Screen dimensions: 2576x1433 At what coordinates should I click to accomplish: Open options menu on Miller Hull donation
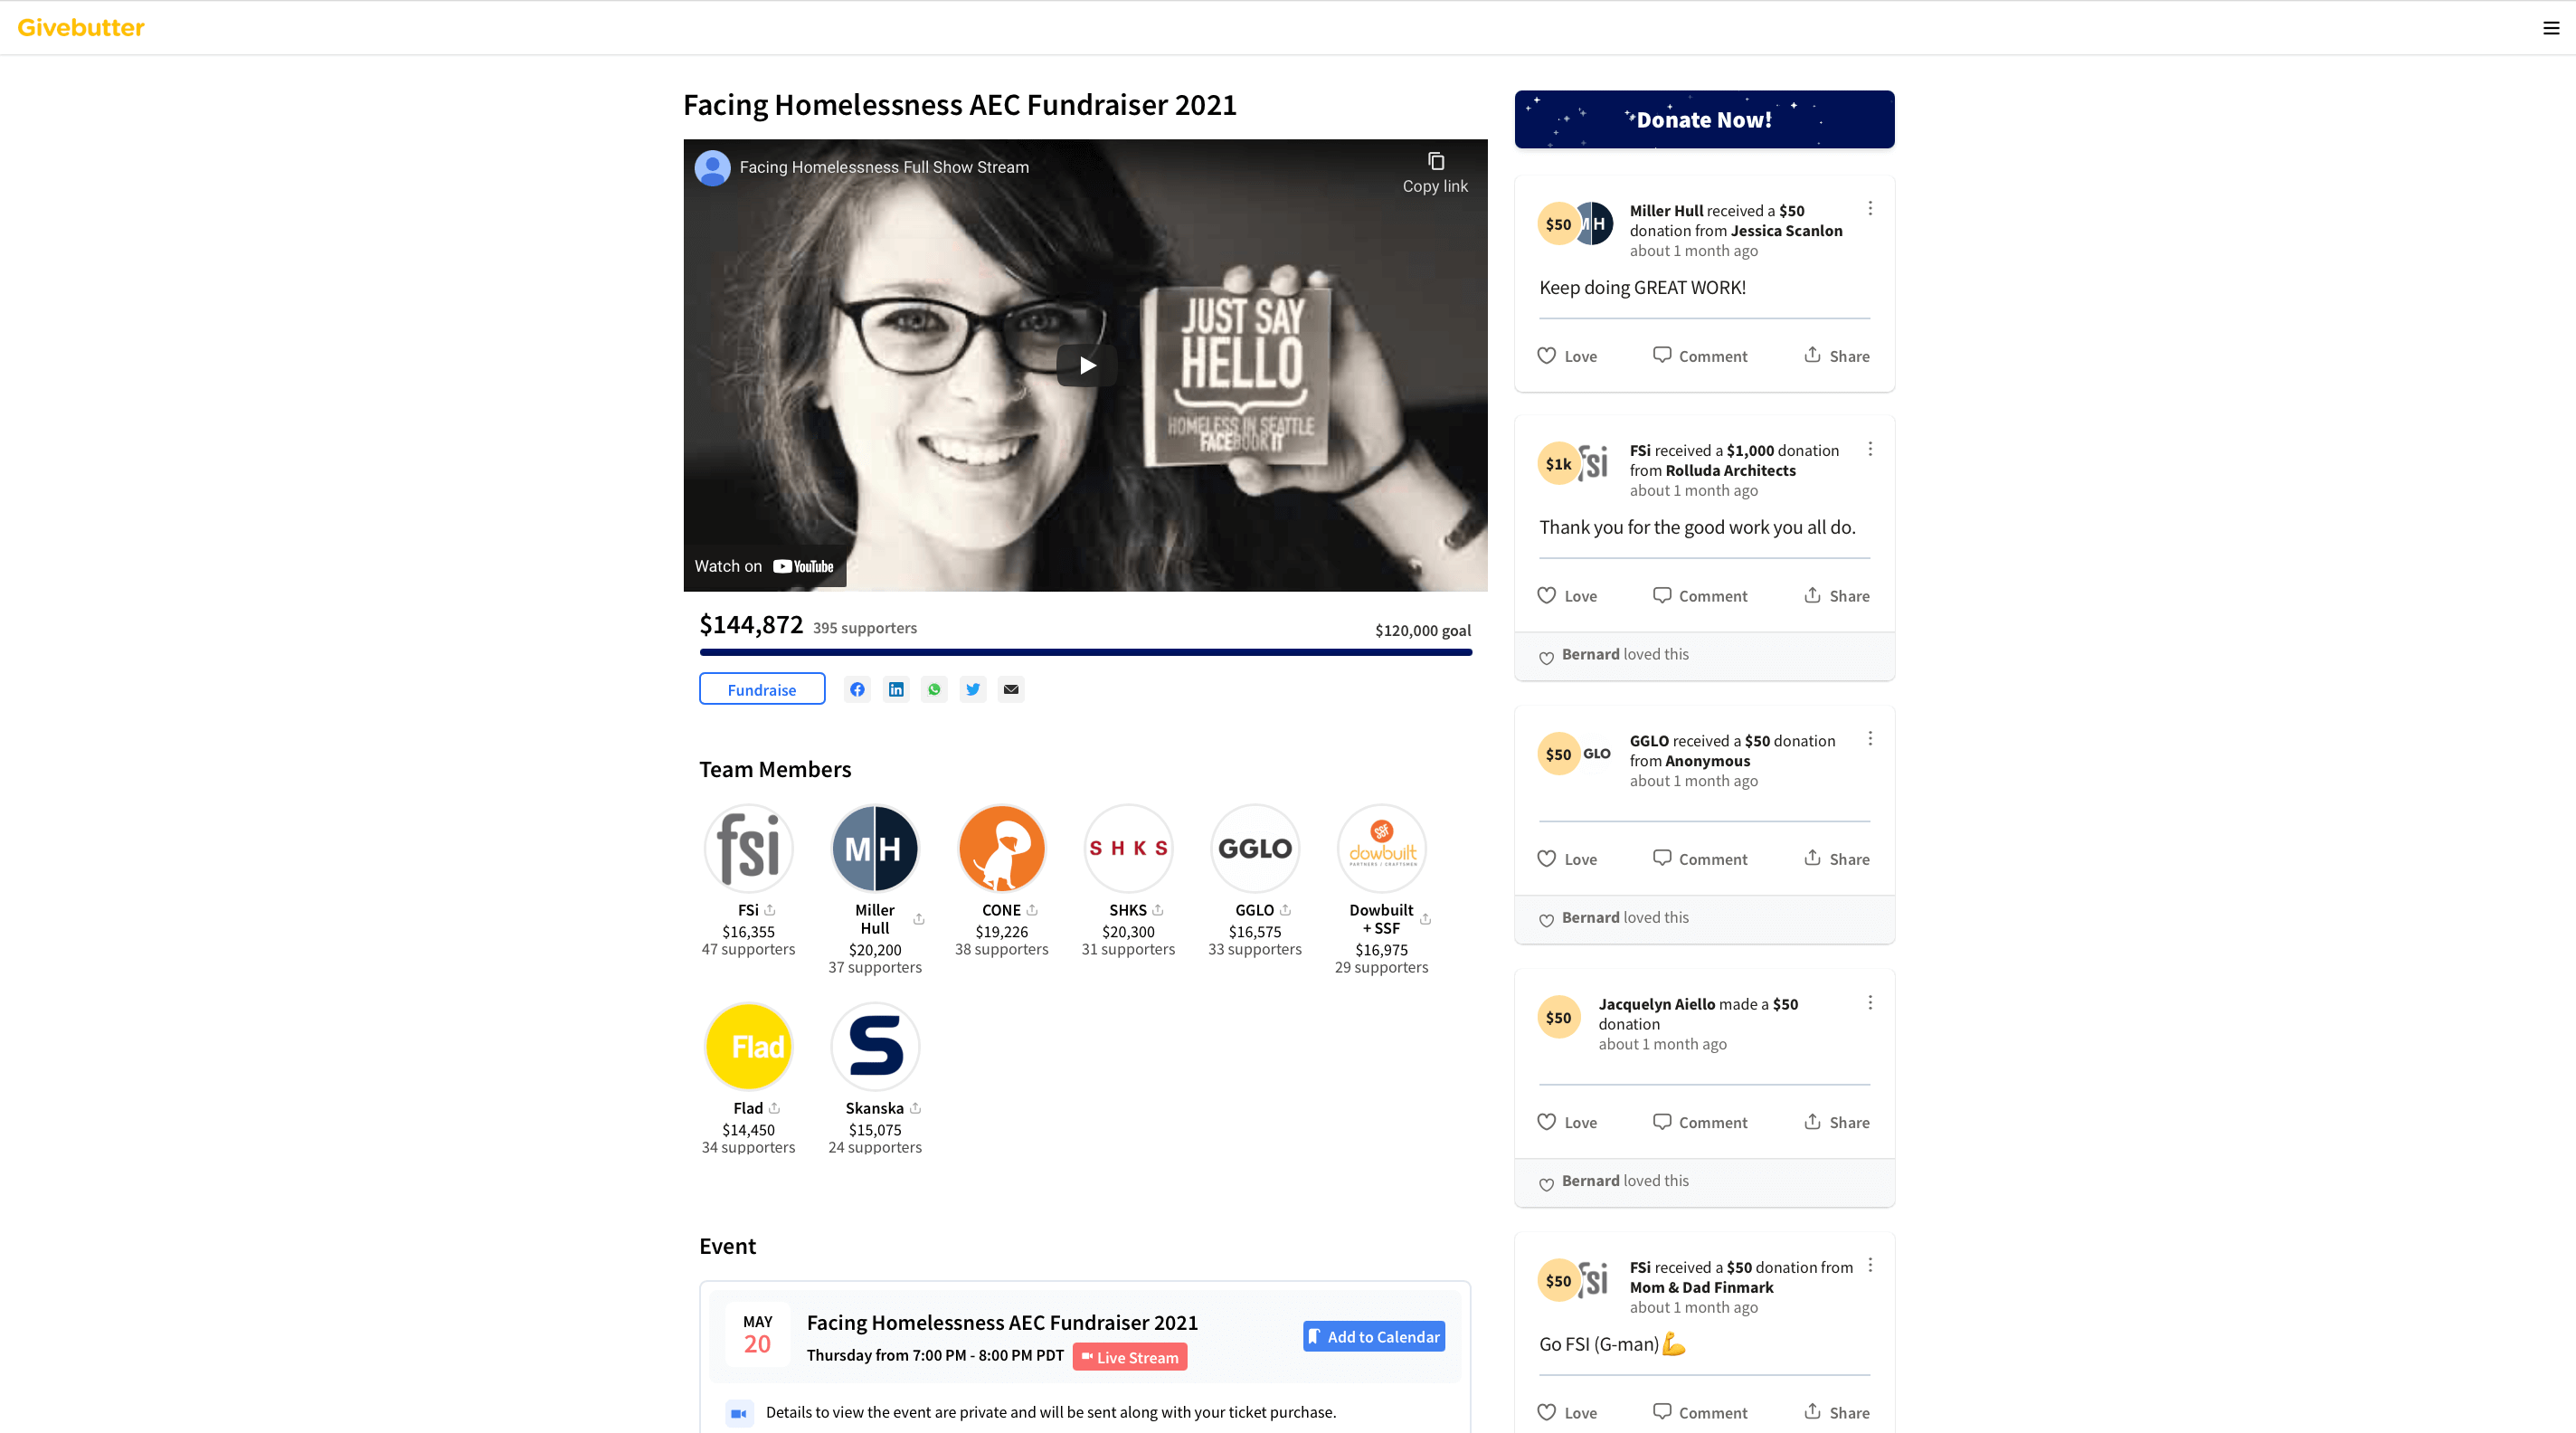(x=1870, y=209)
